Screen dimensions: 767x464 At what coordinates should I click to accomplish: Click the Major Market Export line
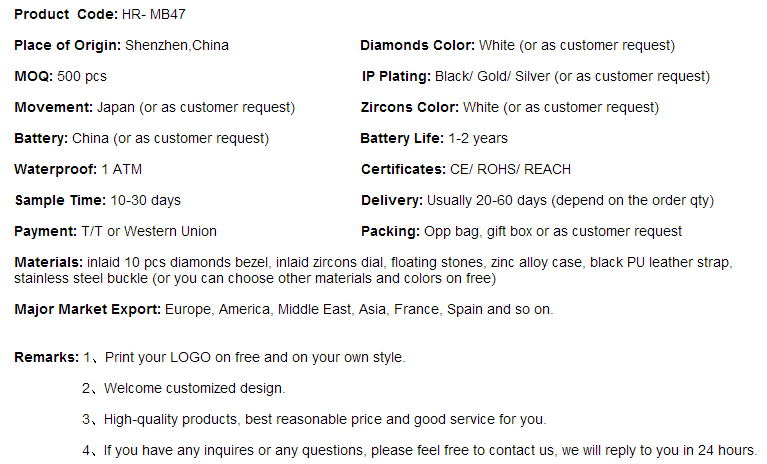pyautogui.click(x=284, y=309)
